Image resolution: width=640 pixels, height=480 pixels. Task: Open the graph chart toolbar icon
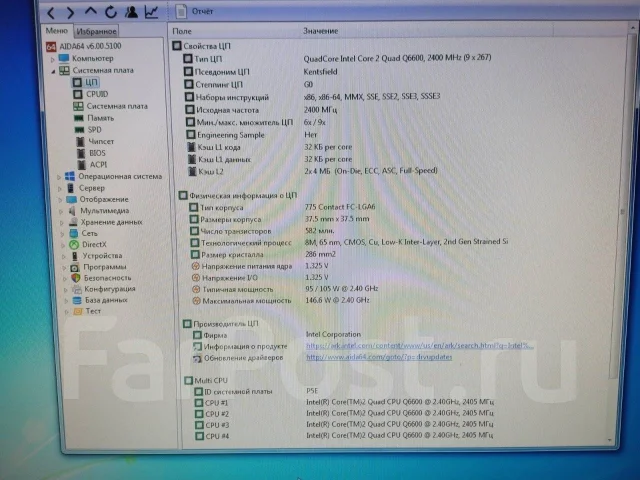pos(151,12)
